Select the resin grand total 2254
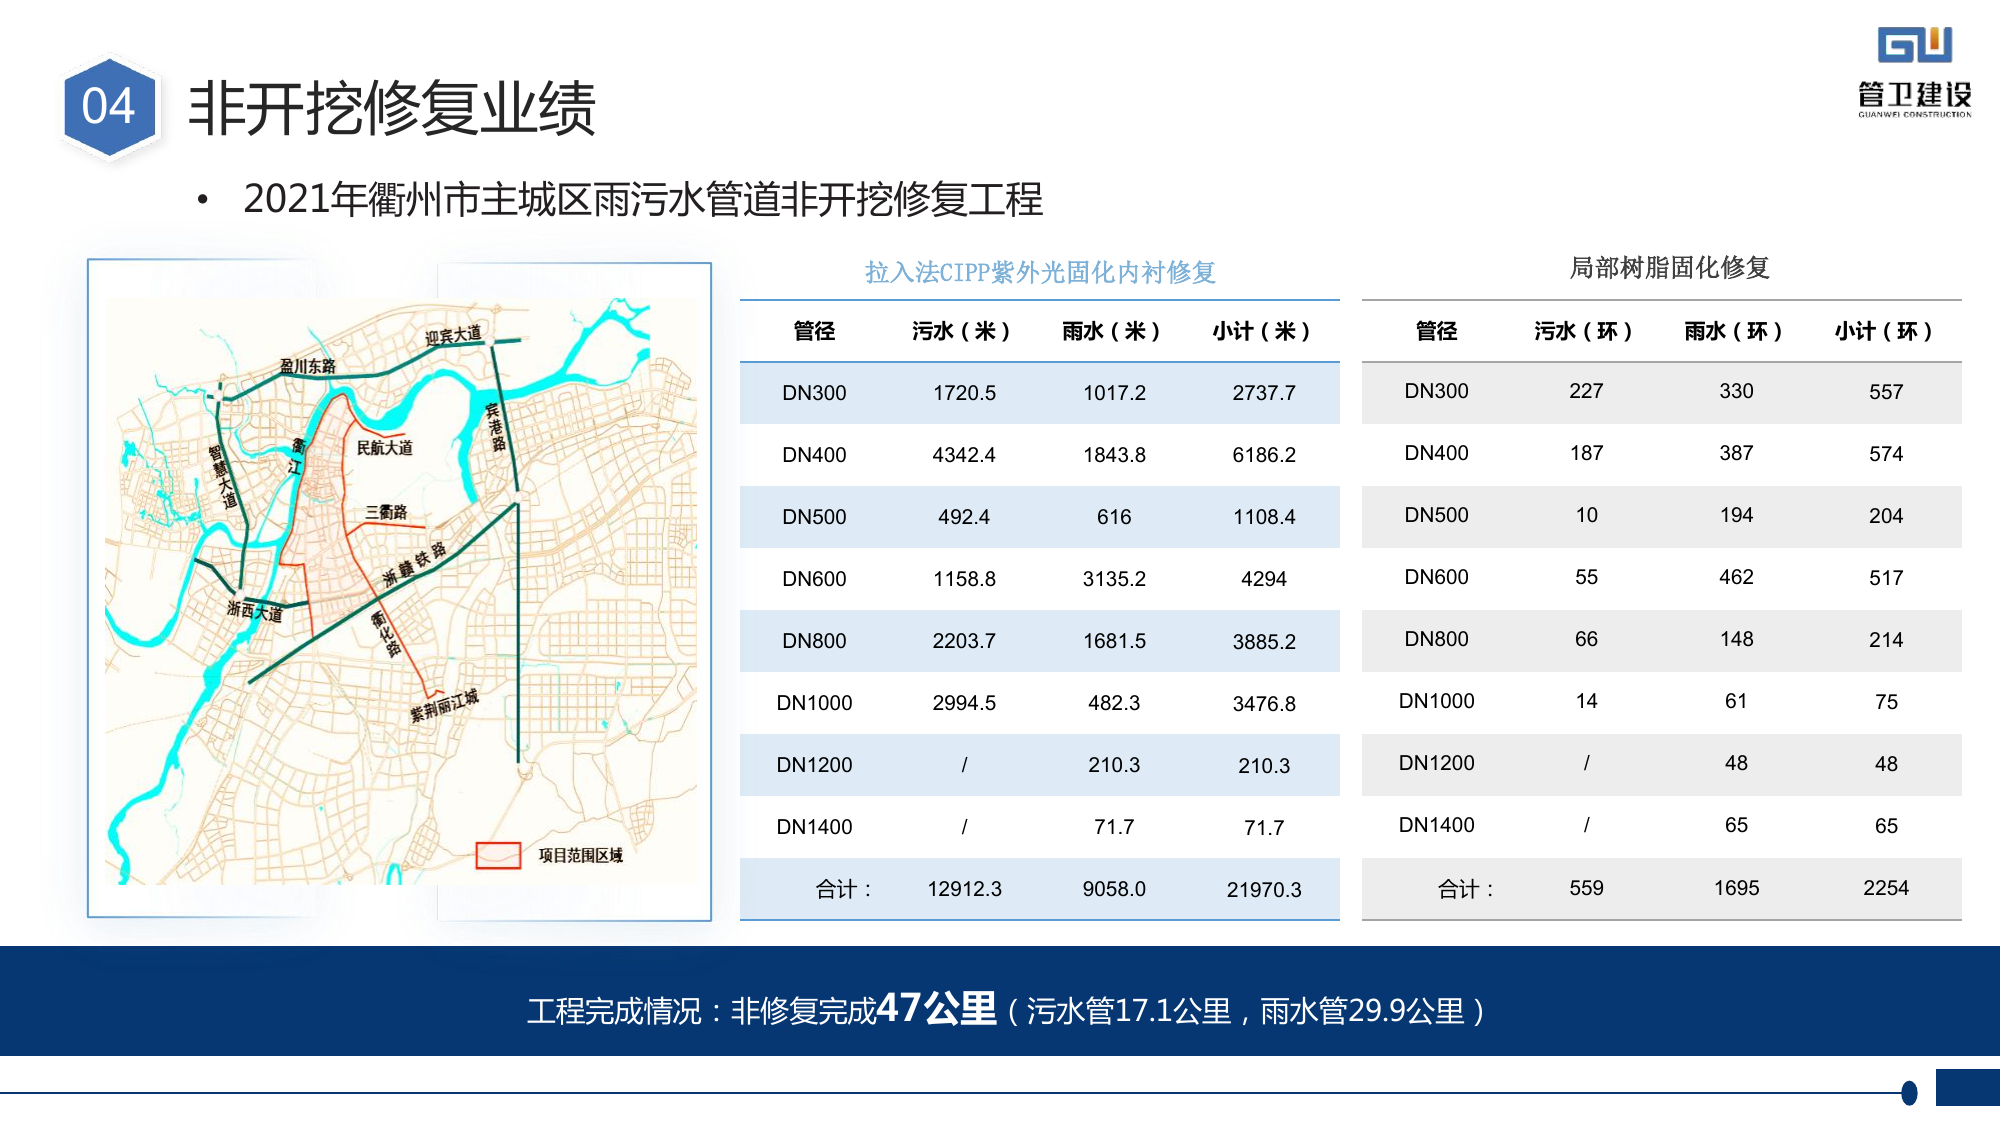This screenshot has width=2001, height=1125. click(x=1886, y=888)
